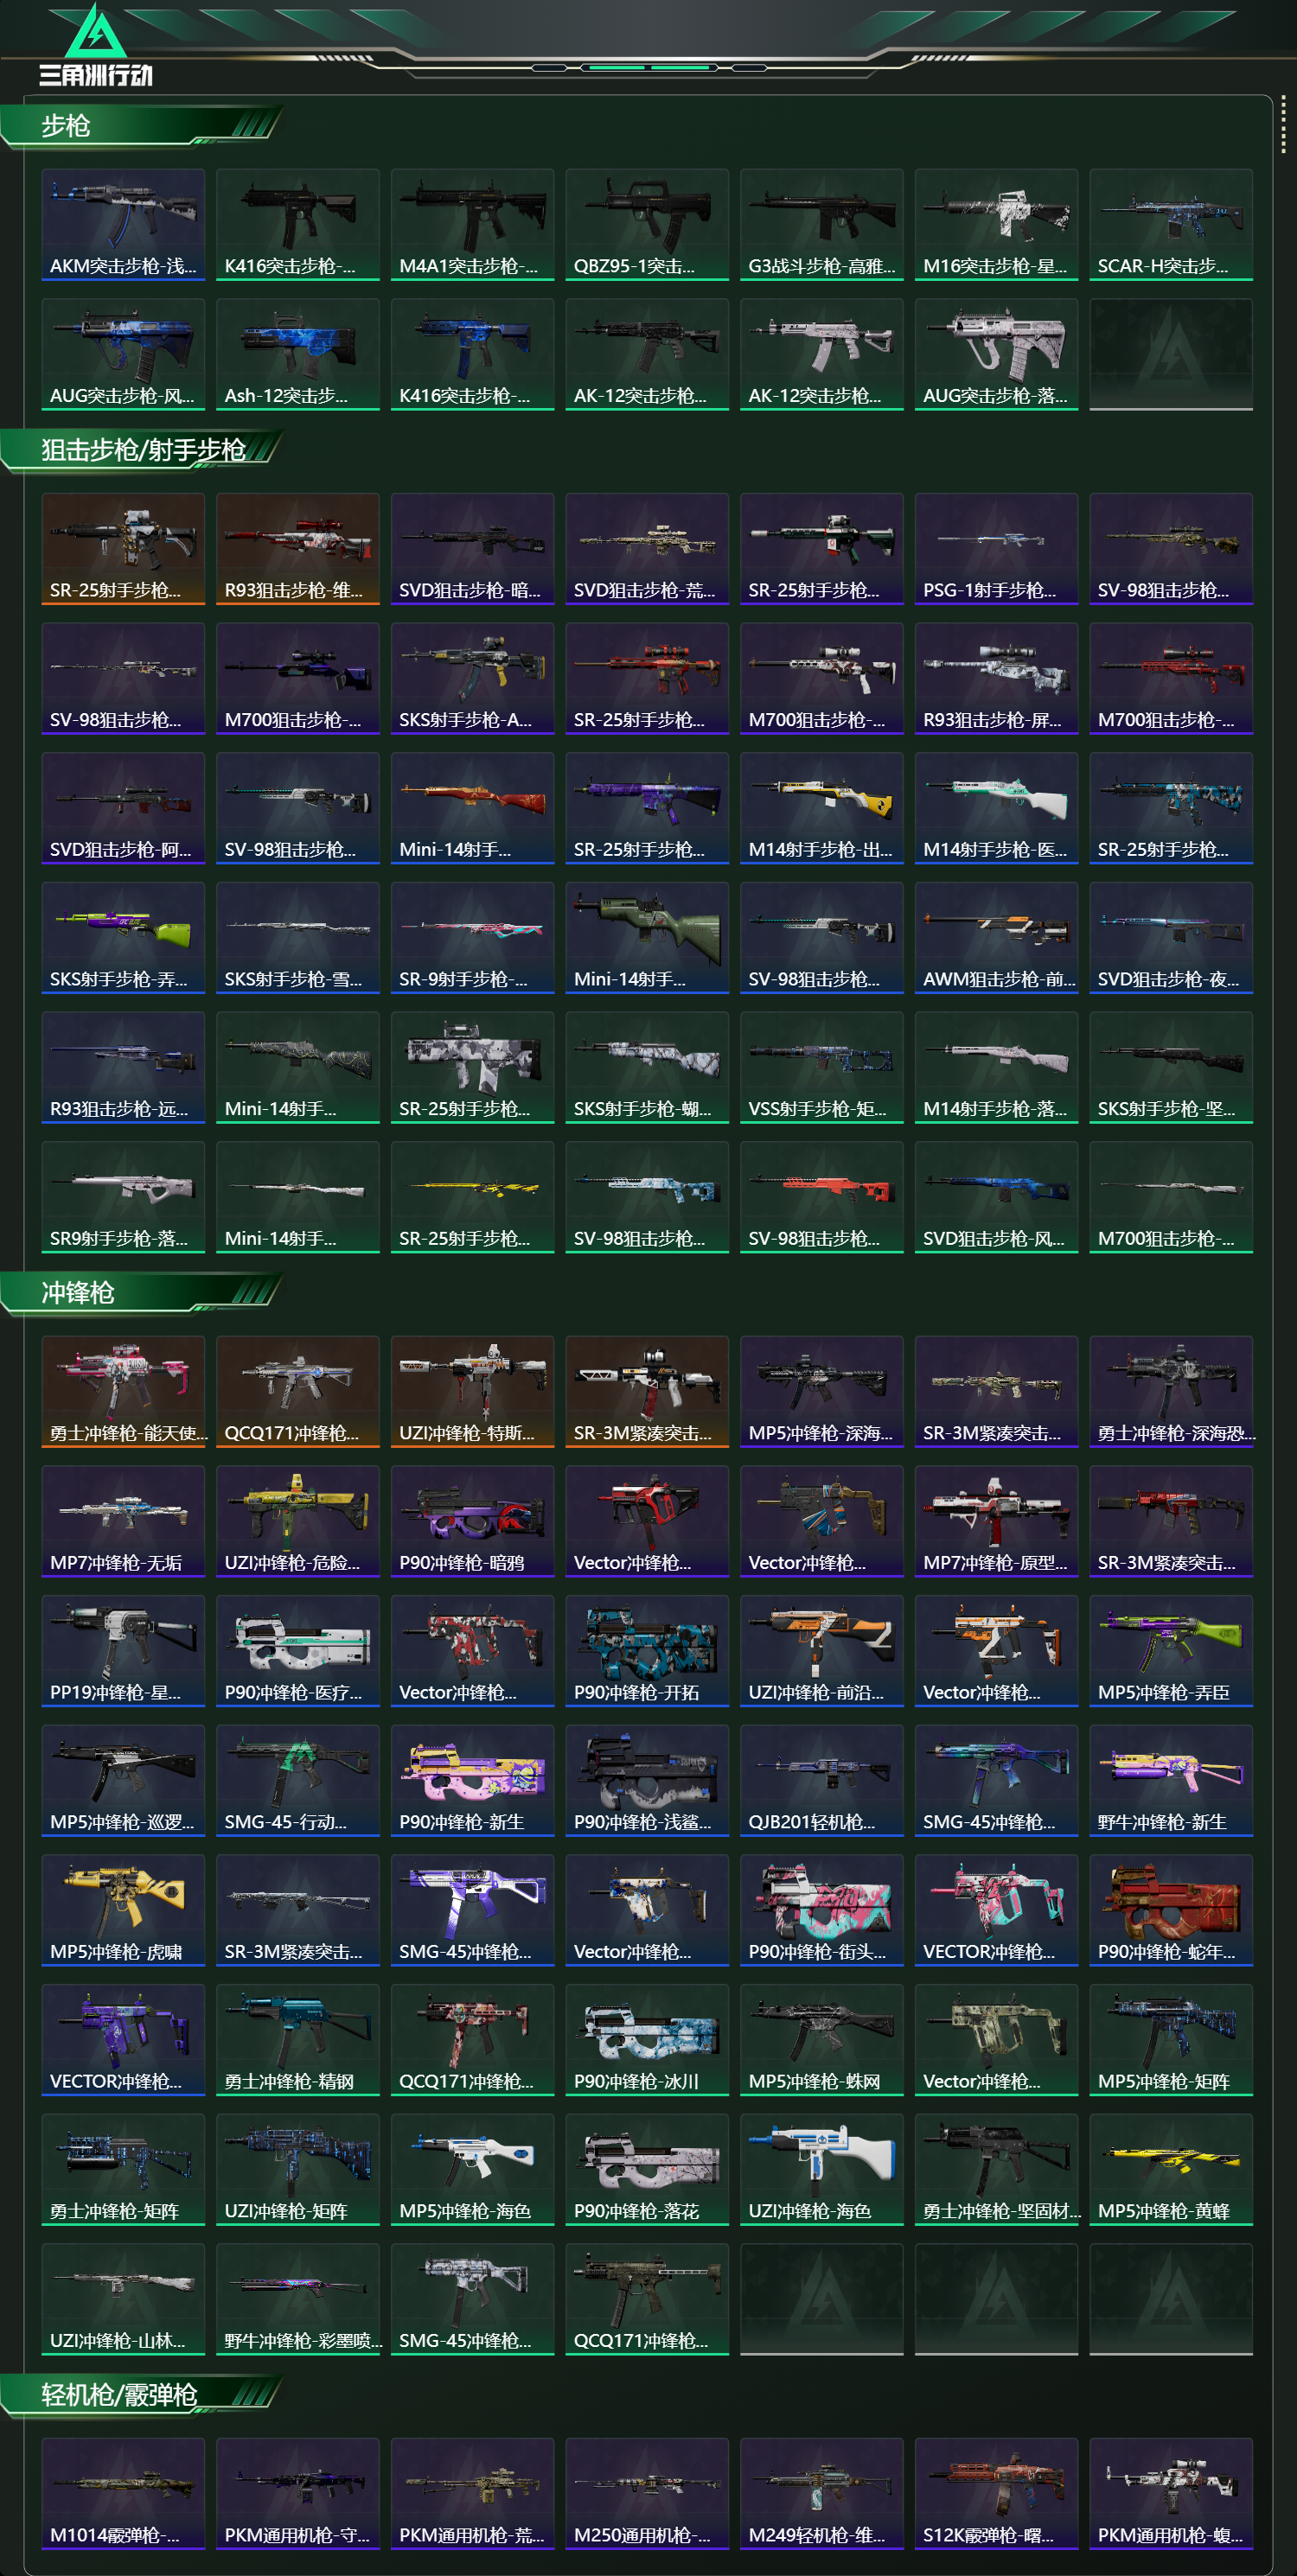Select the M1014霰弹枪 skin card
Screen dimensions: 1297x2576
click(123, 2493)
